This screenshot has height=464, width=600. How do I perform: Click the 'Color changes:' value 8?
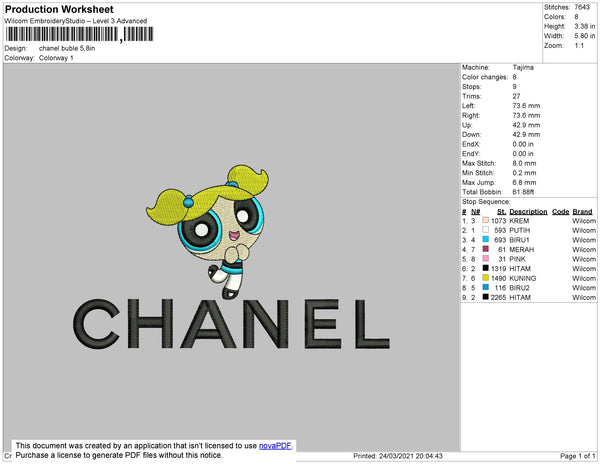pos(515,77)
